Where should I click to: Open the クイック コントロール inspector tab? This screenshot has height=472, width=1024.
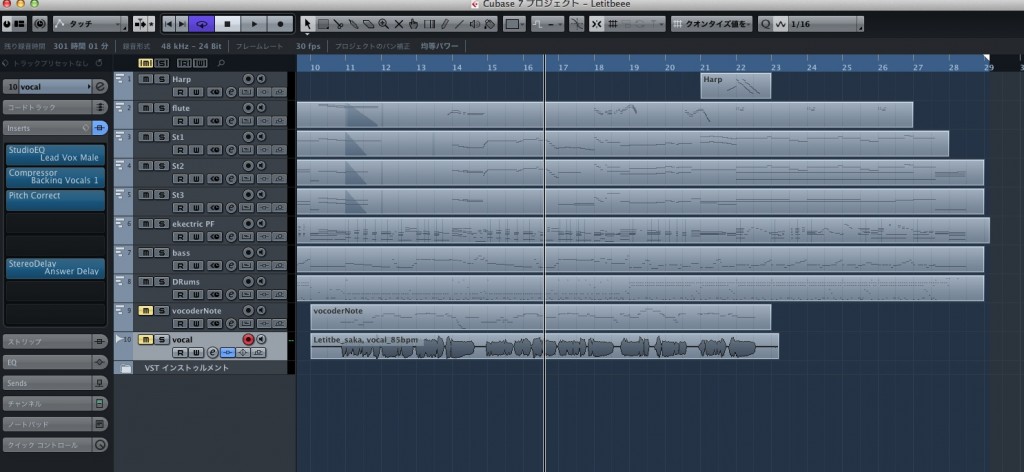pos(46,445)
